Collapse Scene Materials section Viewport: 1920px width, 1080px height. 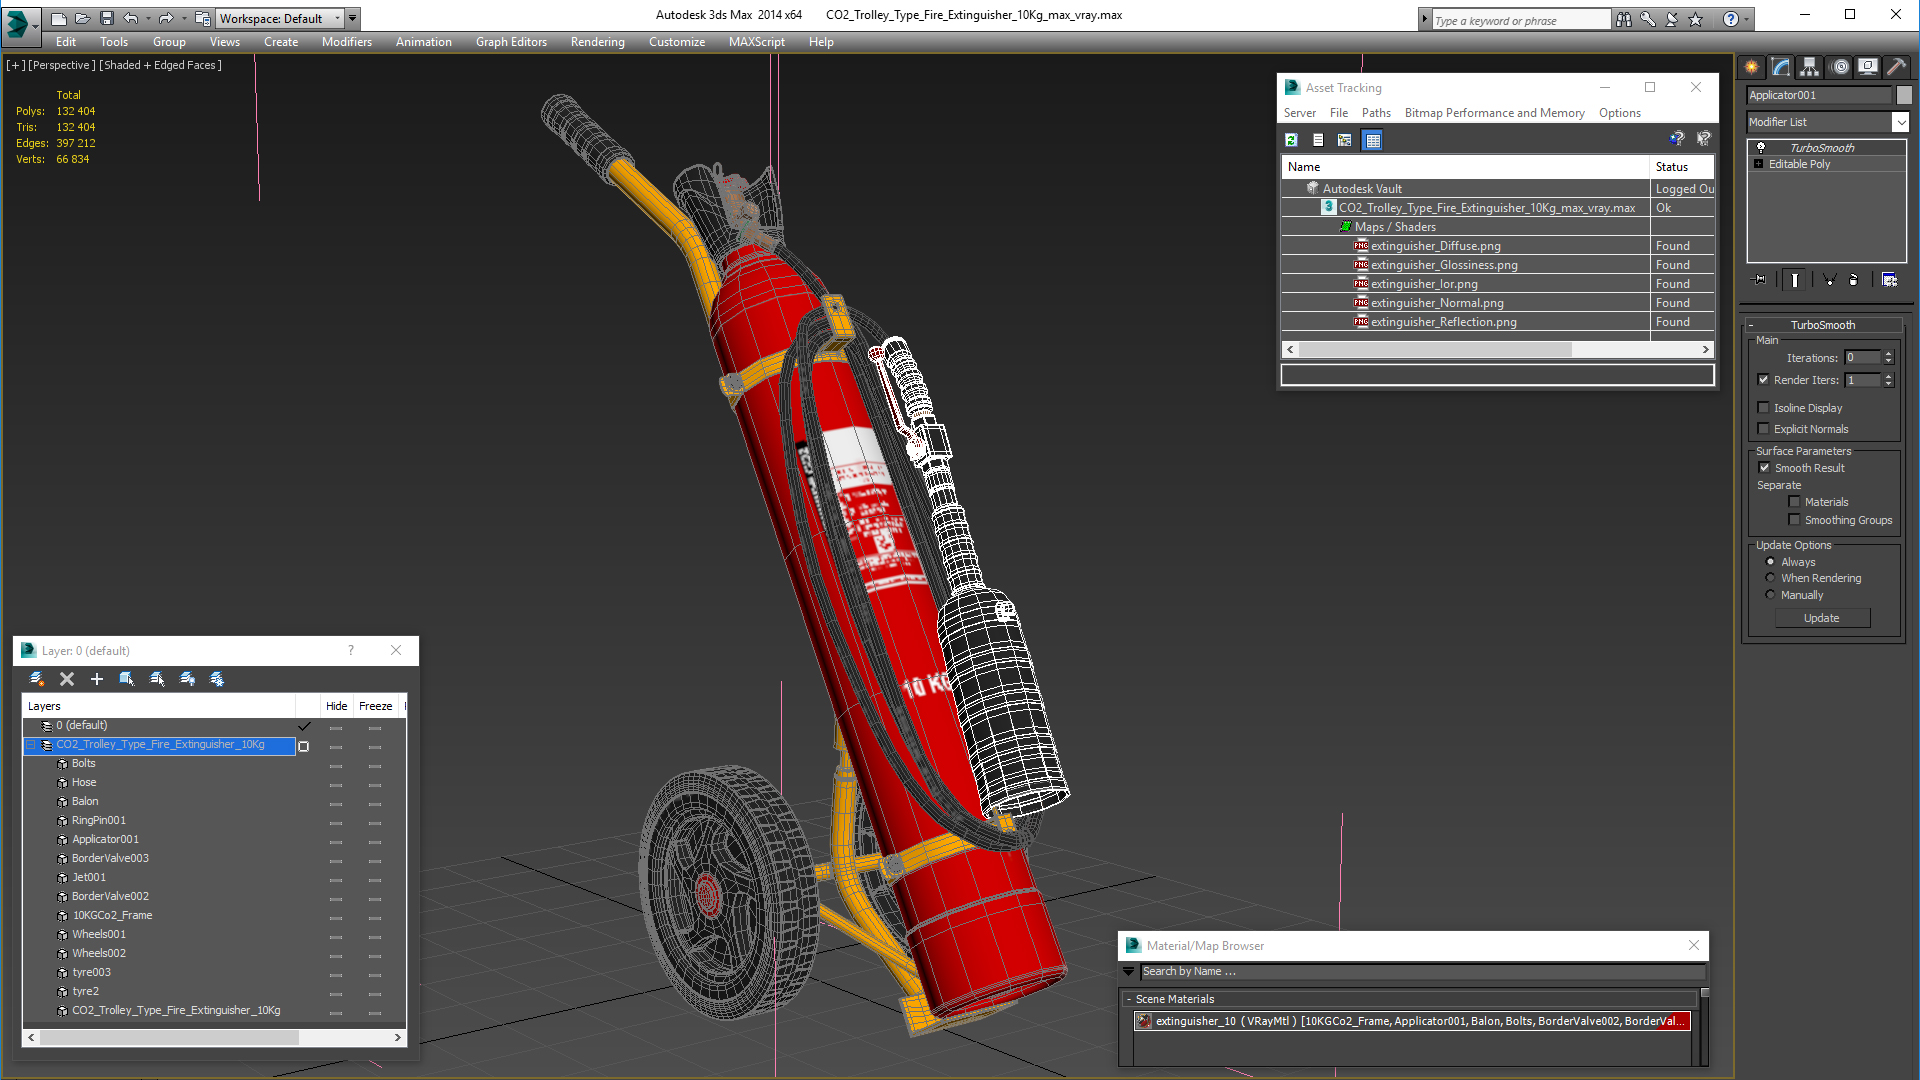click(1129, 999)
